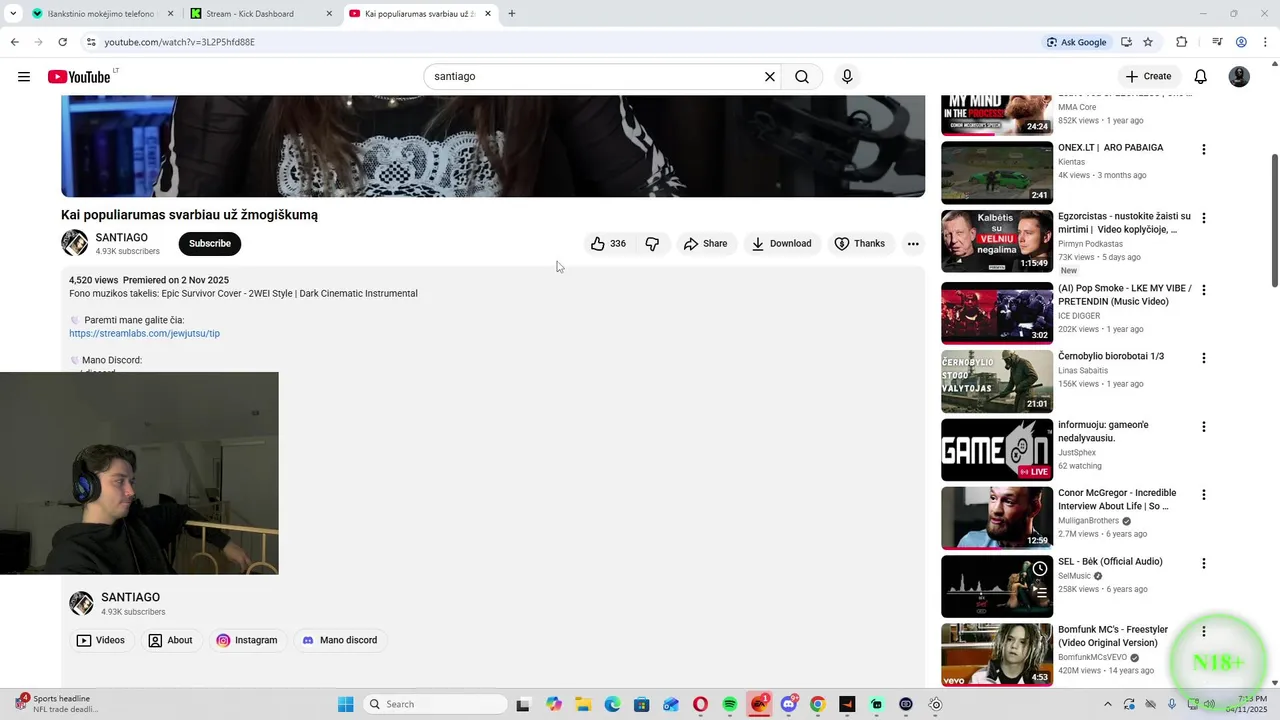Open the Create button
This screenshot has width=1280, height=720.
click(x=1148, y=77)
